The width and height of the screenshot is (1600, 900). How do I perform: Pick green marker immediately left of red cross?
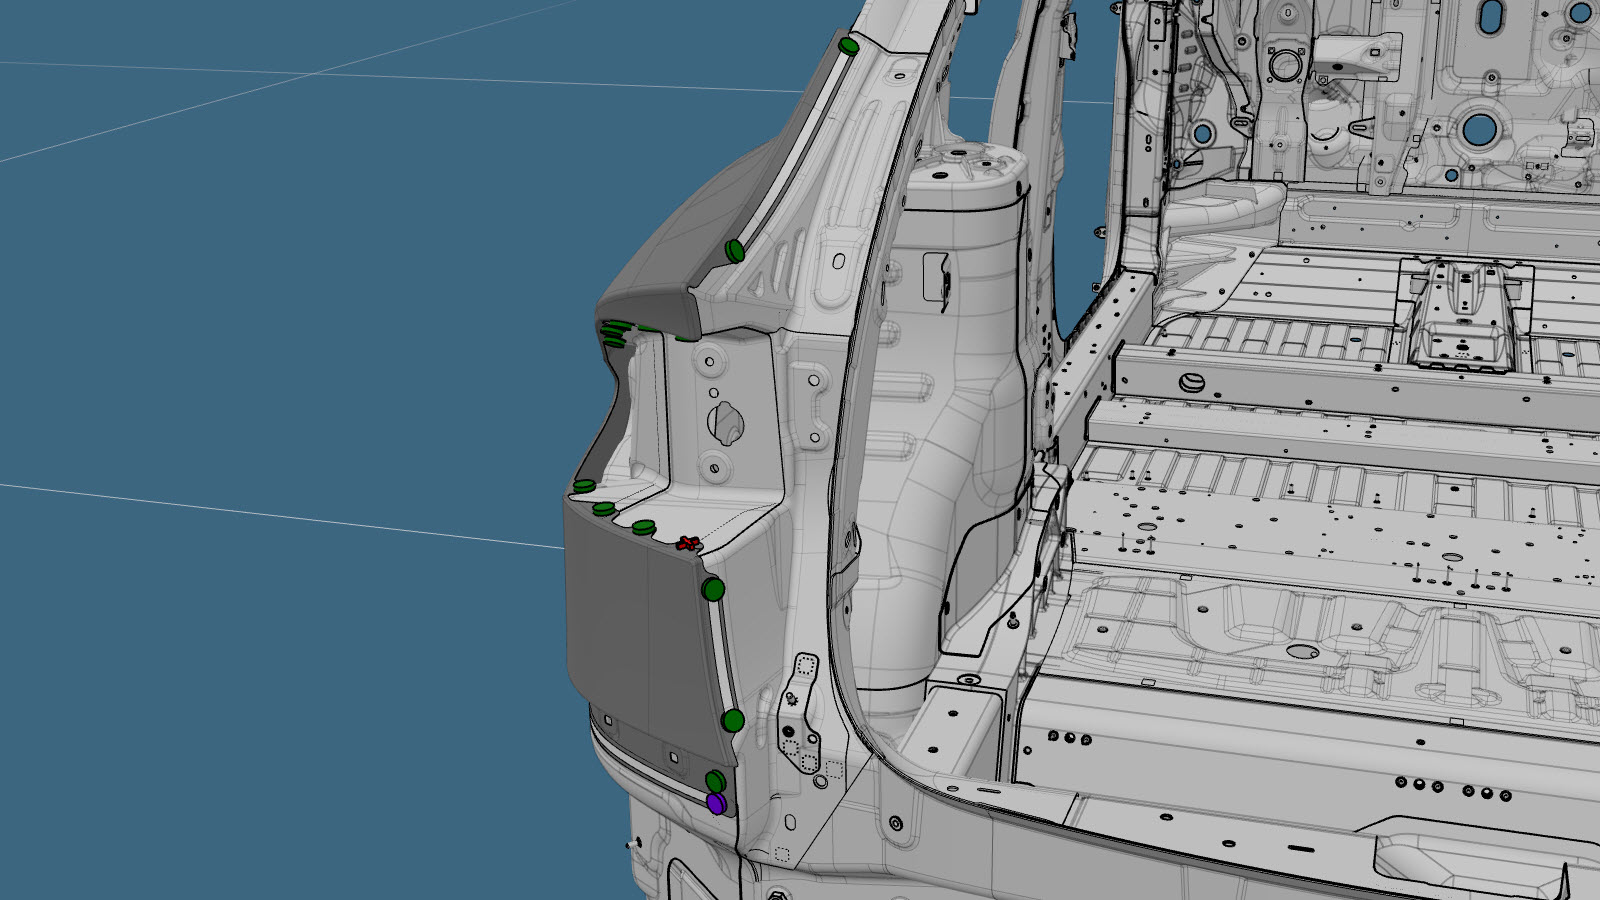point(643,526)
